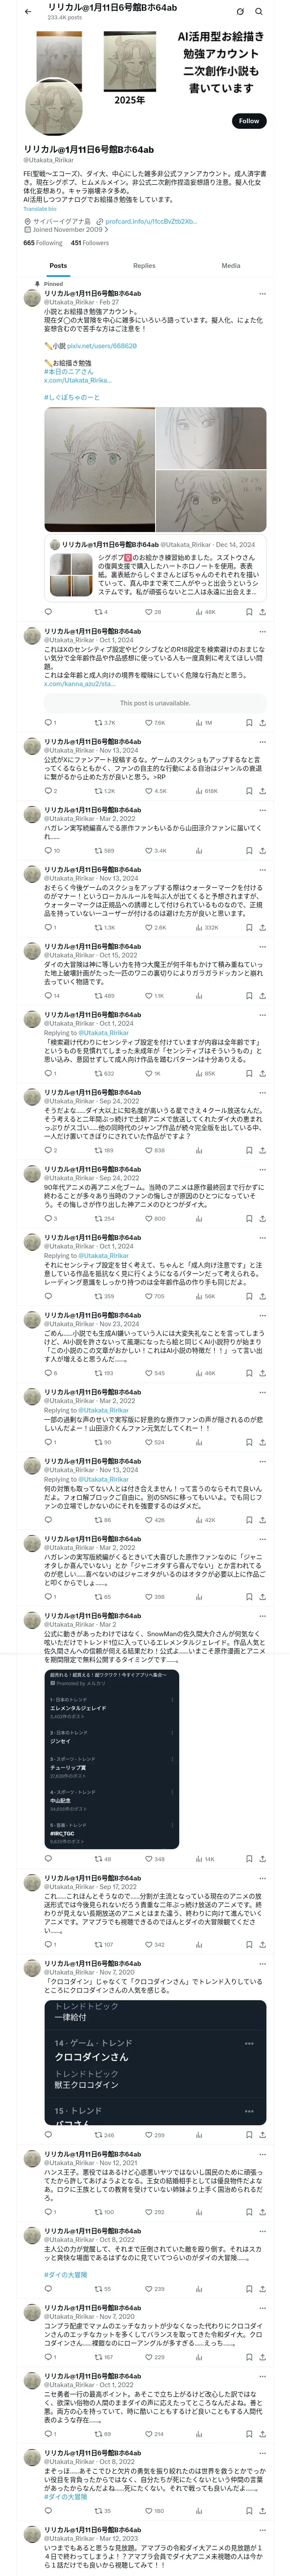Viewport: 290px width, 2576px height.
Task: Bookmark the pinned Feb 27 post
Action: pos(248,612)
